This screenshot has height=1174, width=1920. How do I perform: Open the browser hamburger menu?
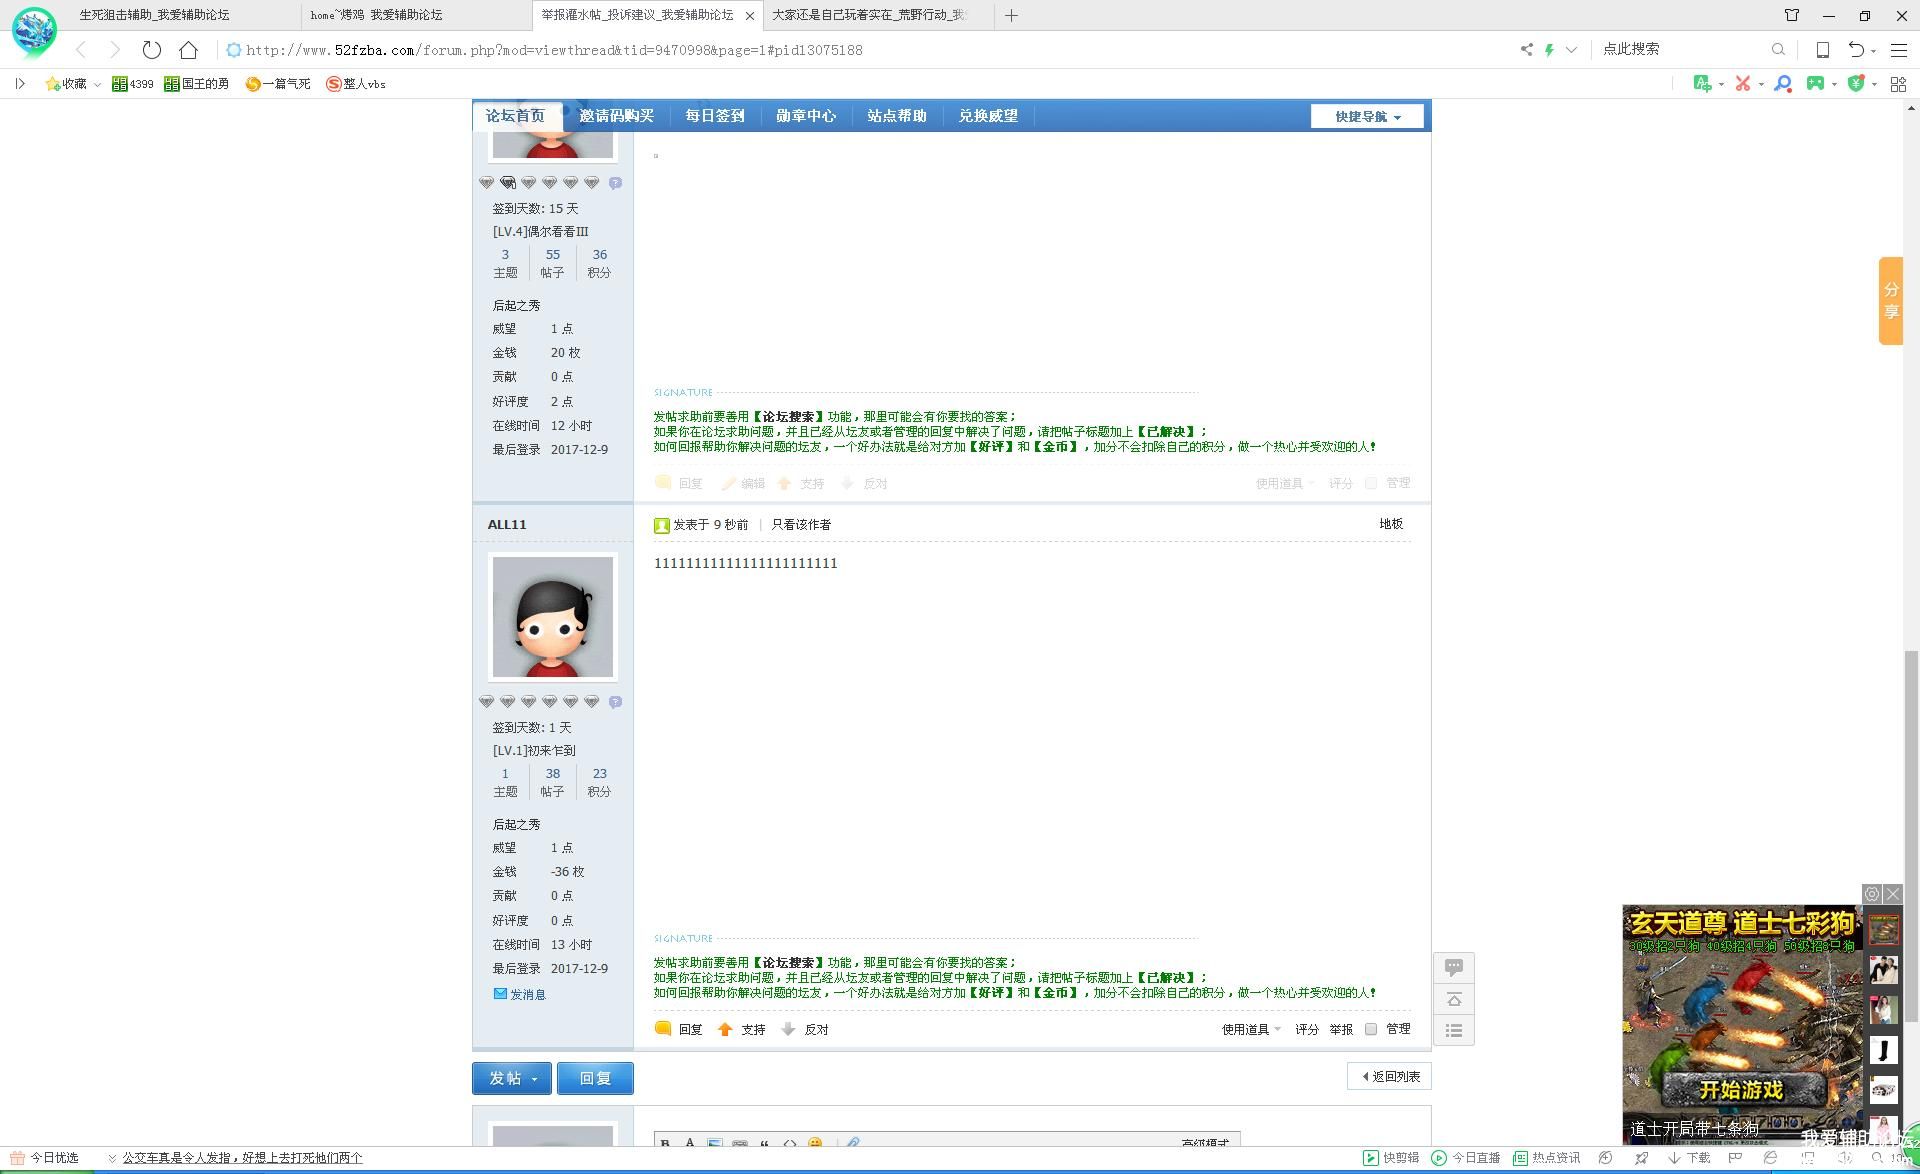pyautogui.click(x=1899, y=49)
